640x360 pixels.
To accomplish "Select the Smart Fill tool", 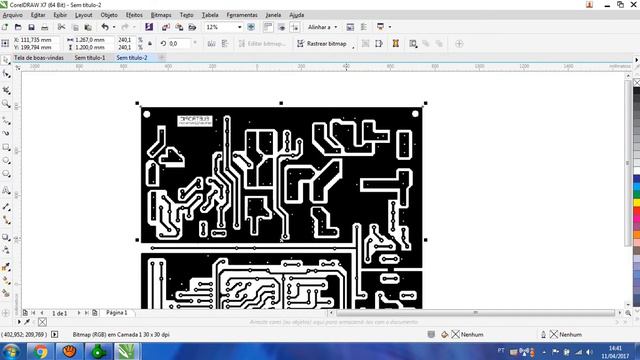I will (6, 293).
